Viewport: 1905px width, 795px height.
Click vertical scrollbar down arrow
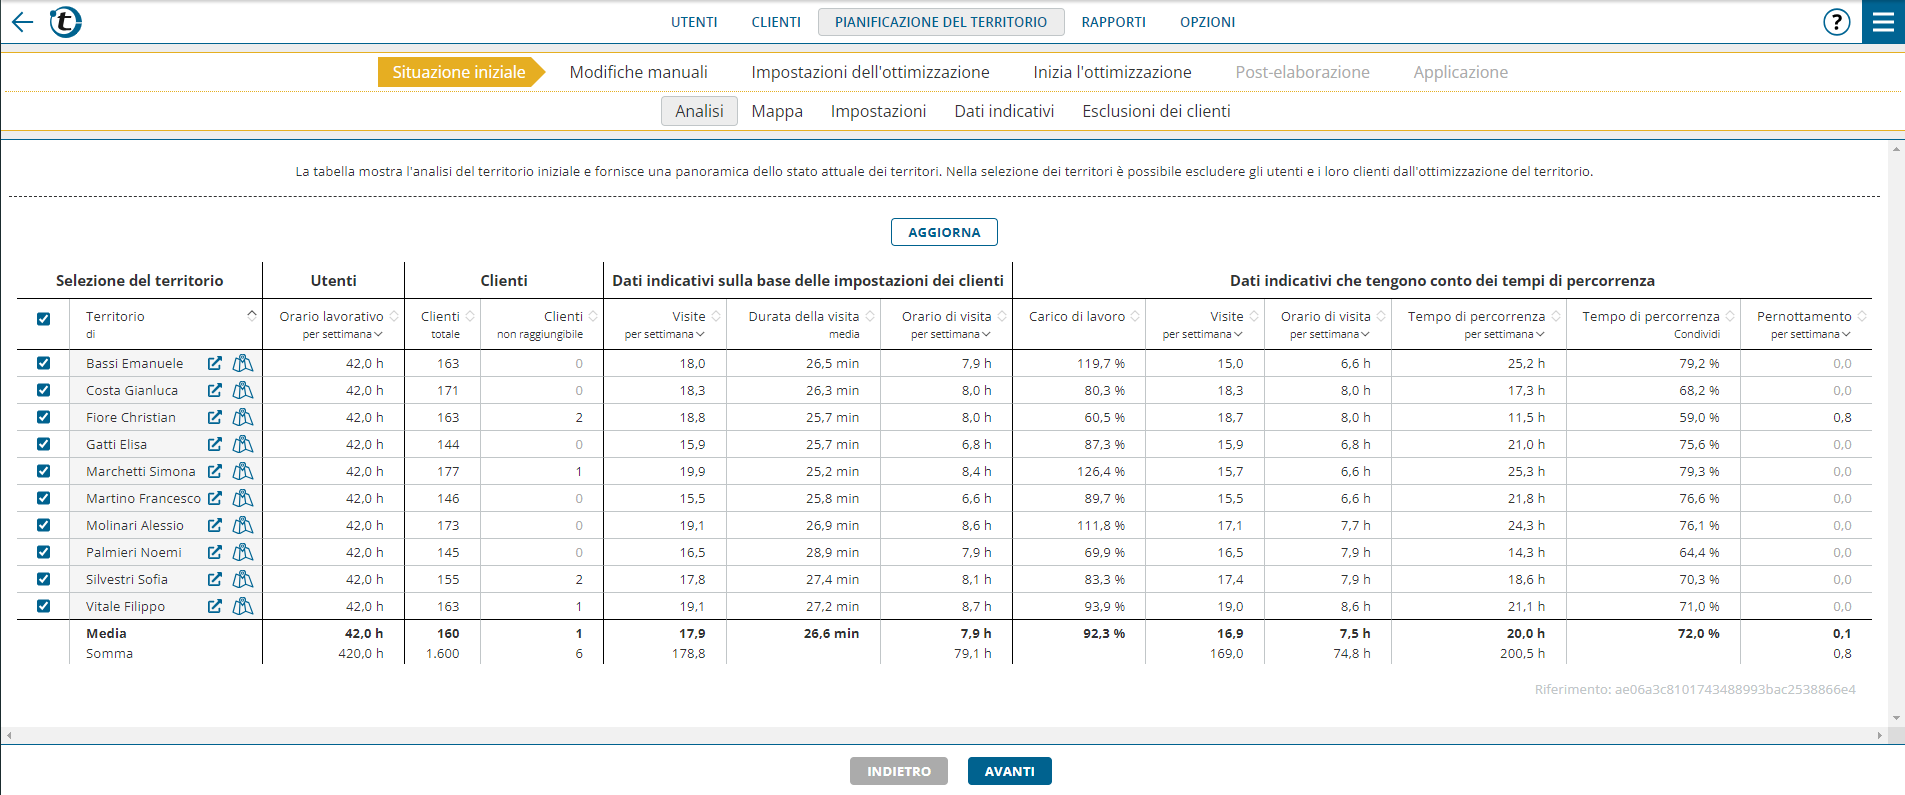click(x=1896, y=718)
